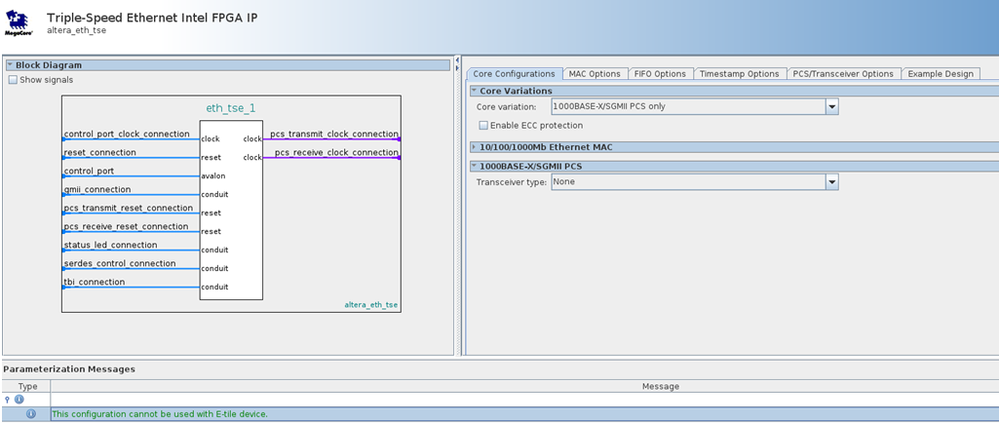Image resolution: width=999 pixels, height=426 pixels.
Task: Click the Type column header
Action: (27, 386)
